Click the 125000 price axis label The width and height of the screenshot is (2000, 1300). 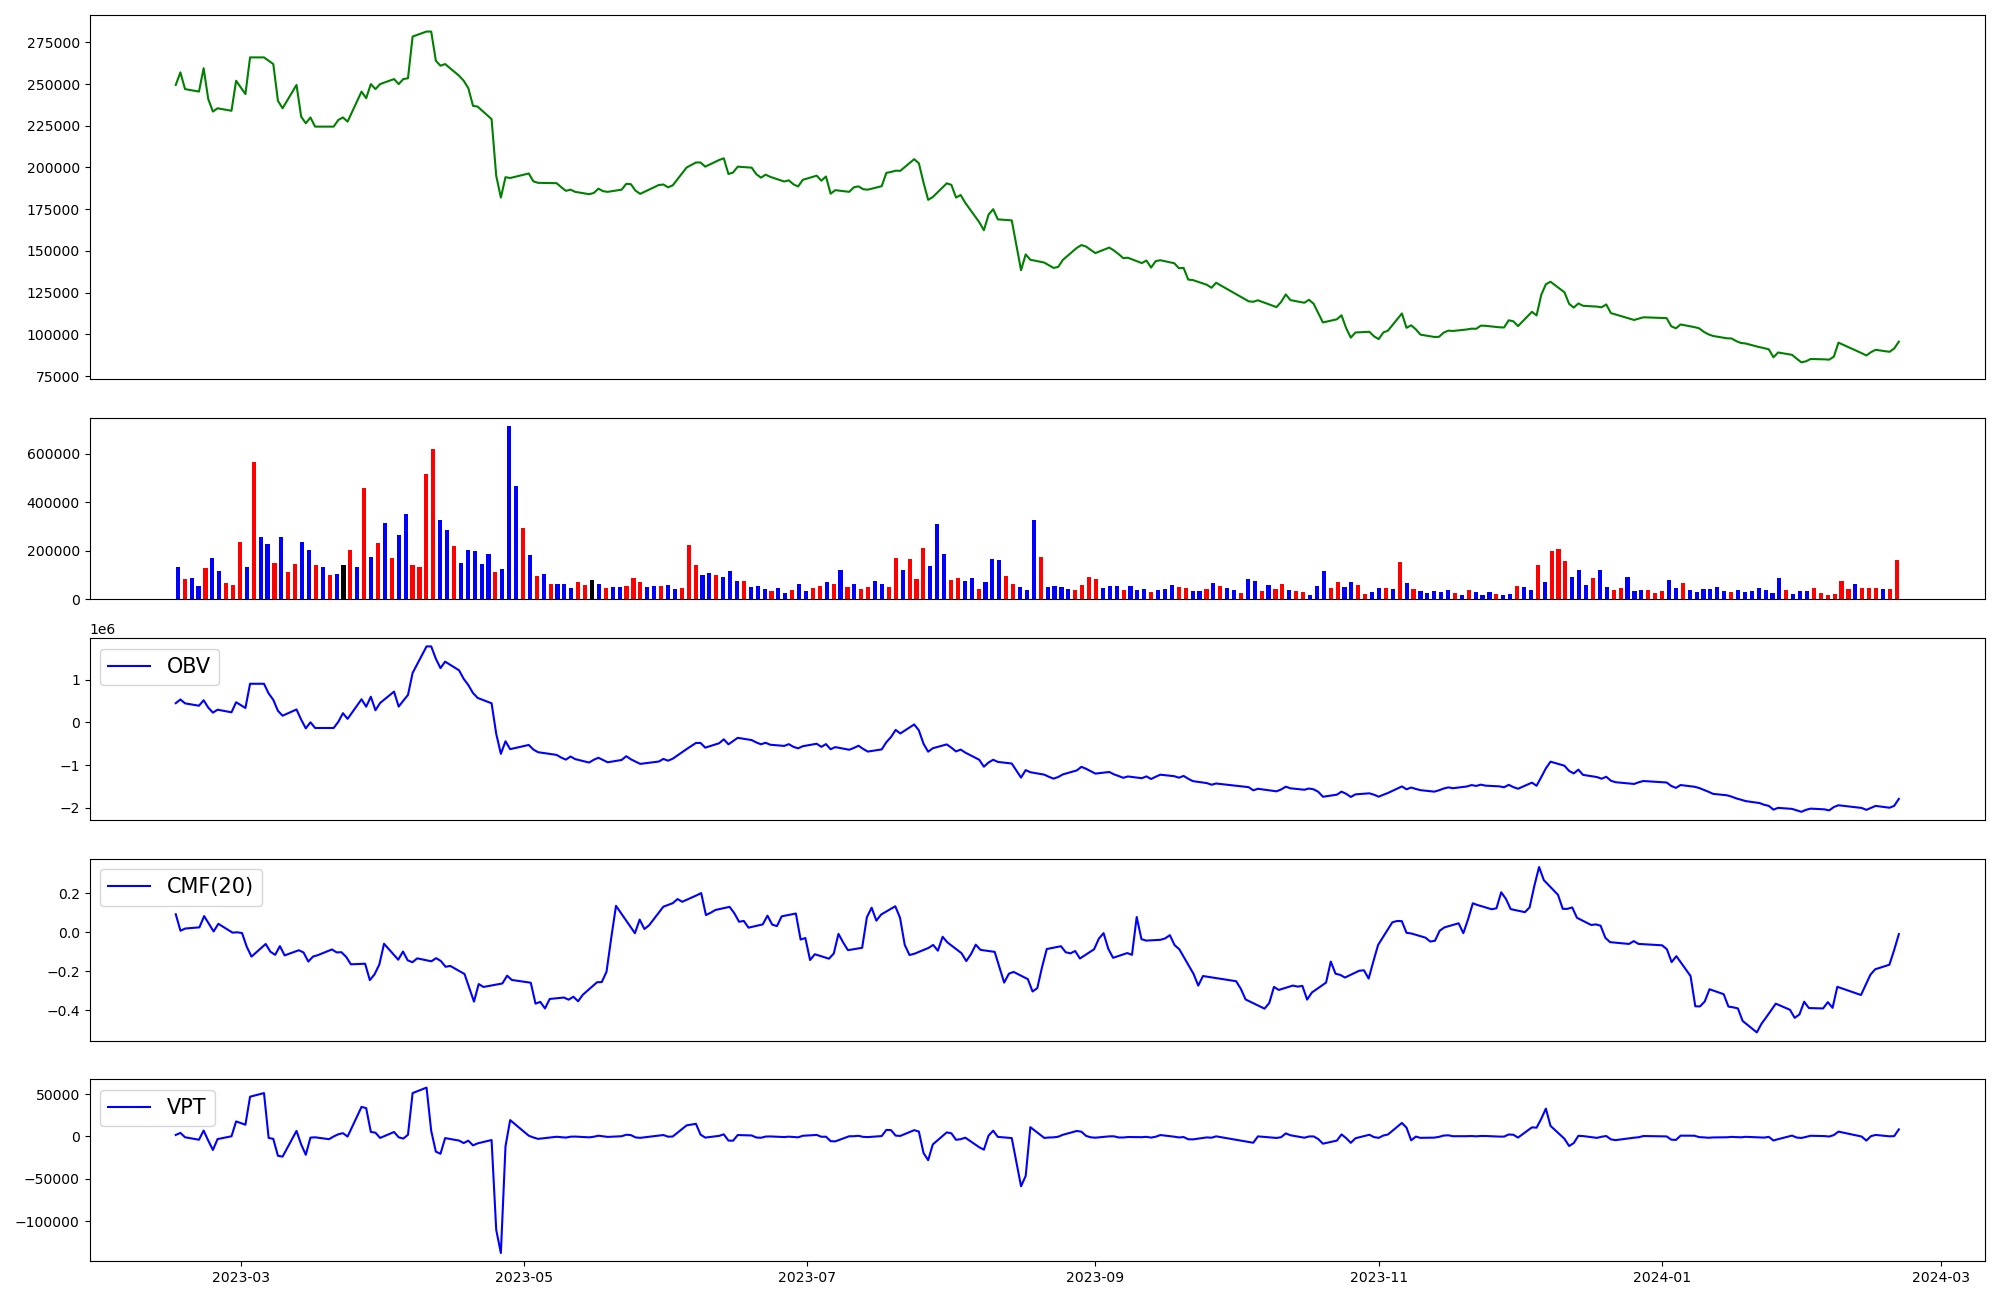pos(54,293)
